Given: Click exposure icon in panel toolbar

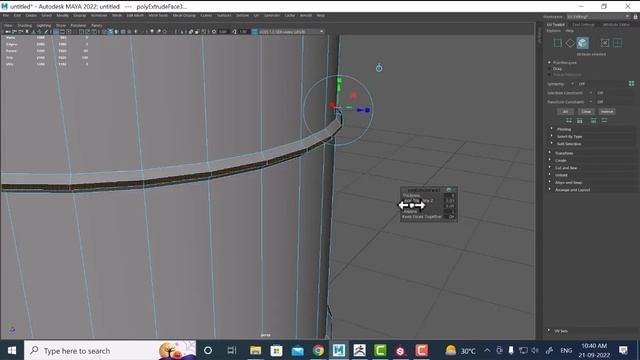Looking at the screenshot, I should coord(214,31).
